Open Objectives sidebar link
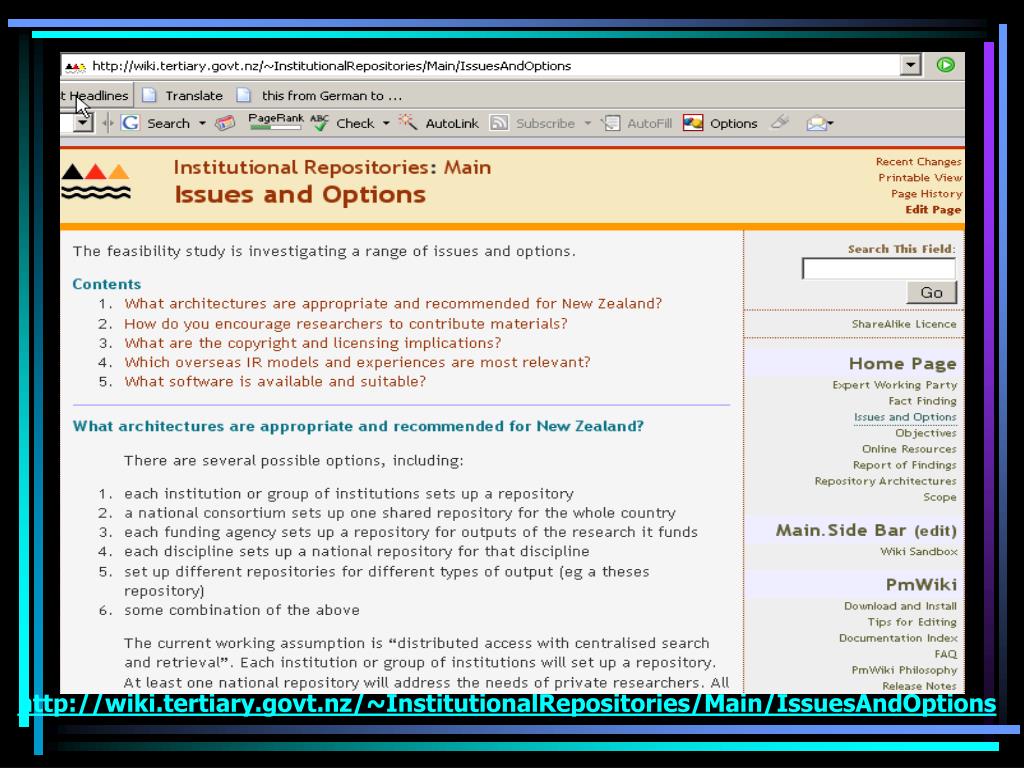This screenshot has height=768, width=1024. [x=925, y=433]
